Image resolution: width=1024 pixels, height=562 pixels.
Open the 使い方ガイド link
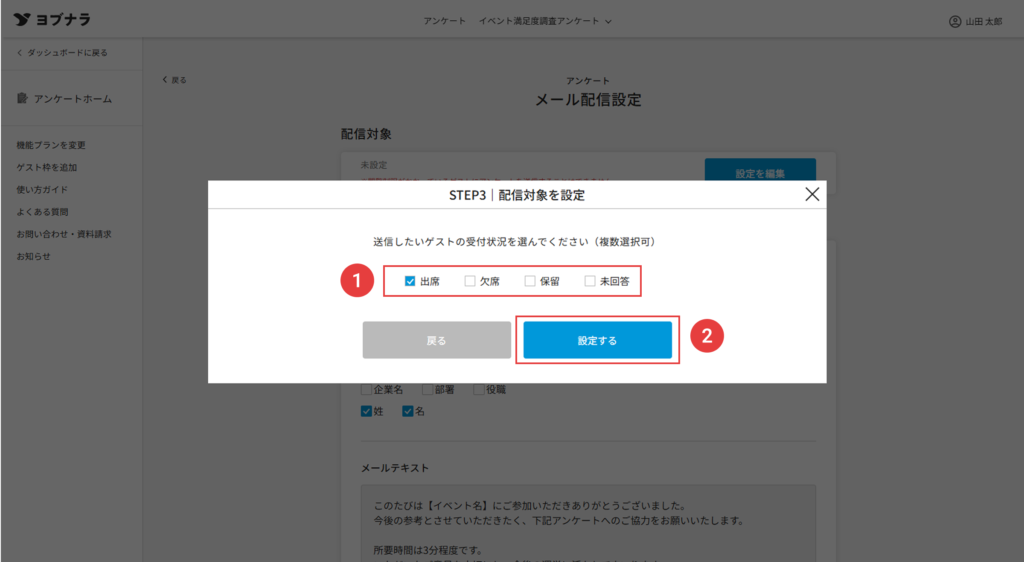pyautogui.click(x=42, y=189)
